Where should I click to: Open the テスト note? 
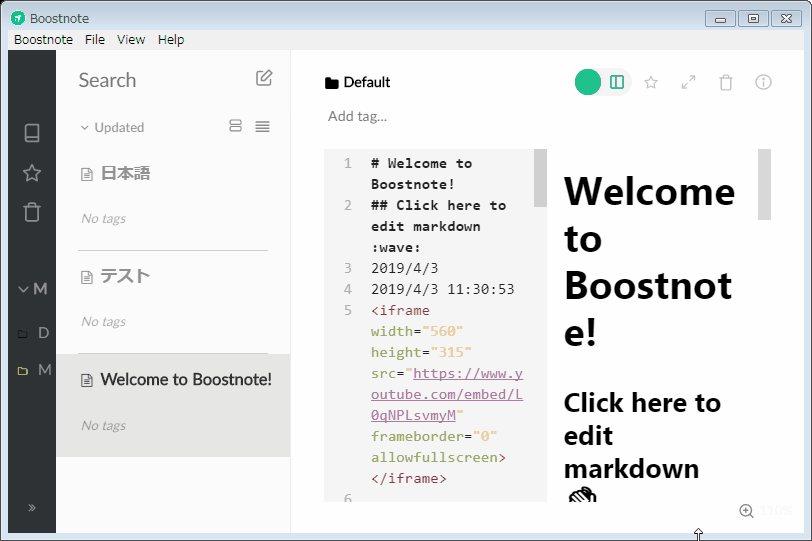pos(173,302)
